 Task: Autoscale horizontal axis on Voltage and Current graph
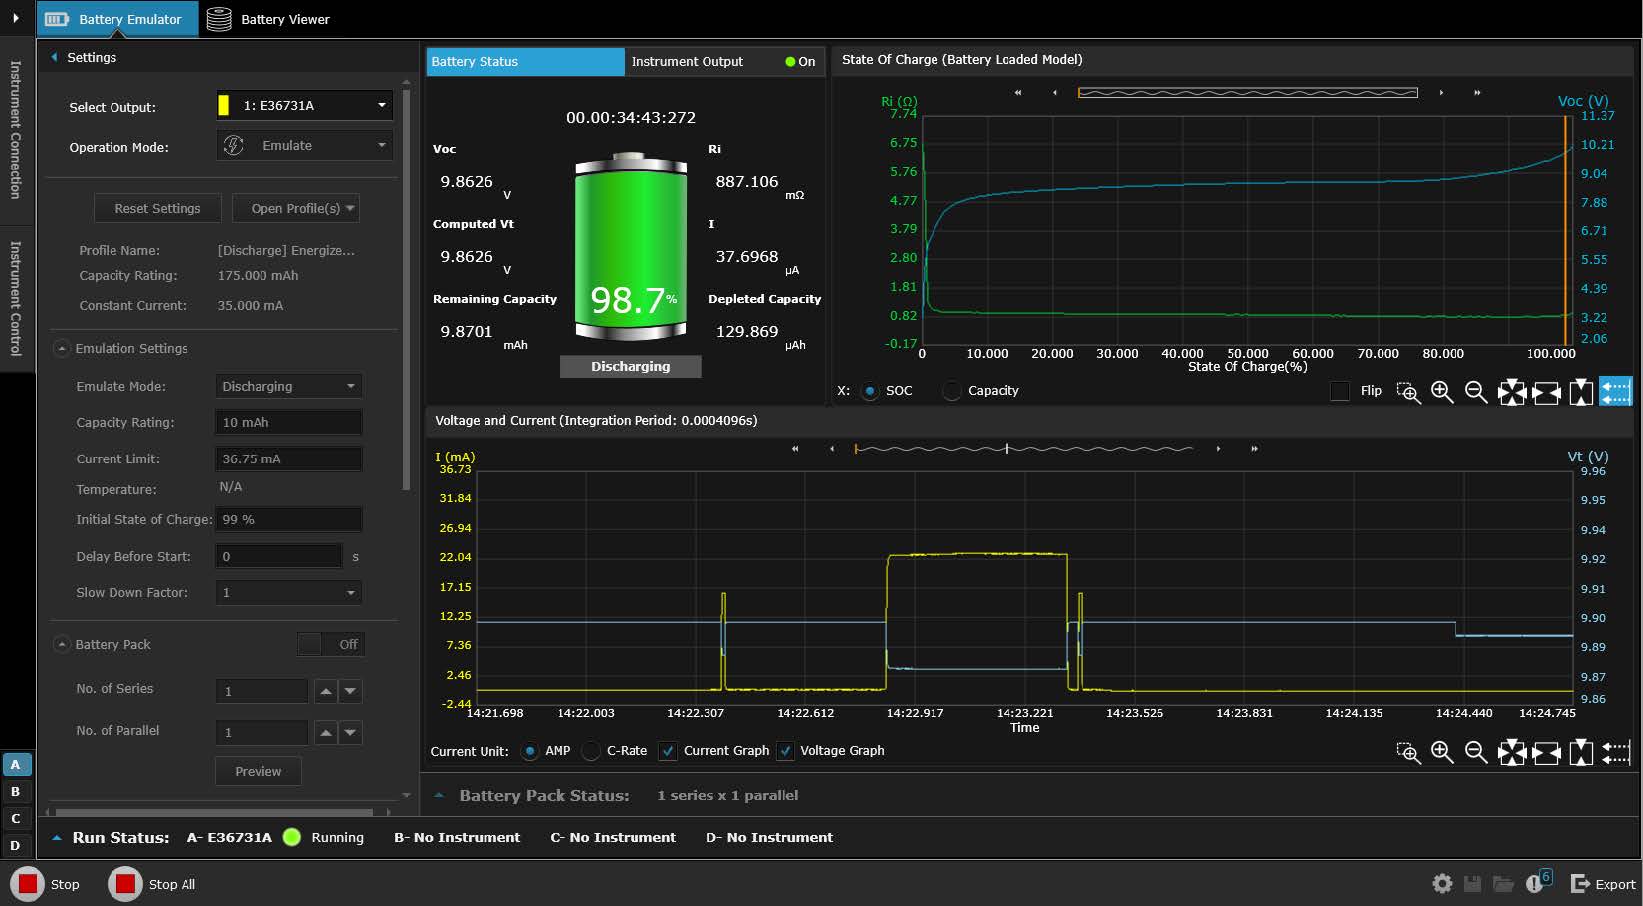pos(1546,752)
